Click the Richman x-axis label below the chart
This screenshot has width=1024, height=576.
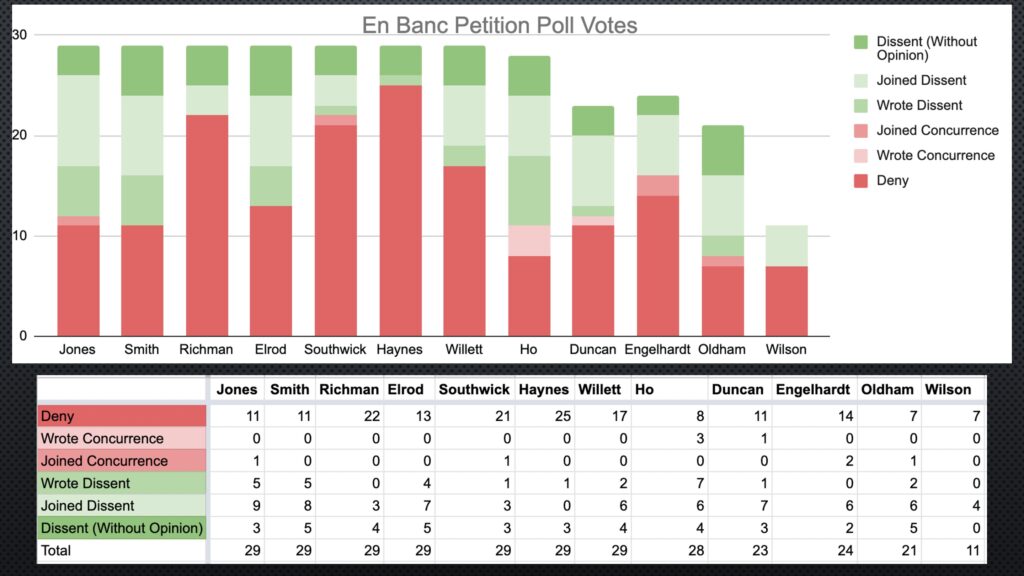[x=207, y=350]
